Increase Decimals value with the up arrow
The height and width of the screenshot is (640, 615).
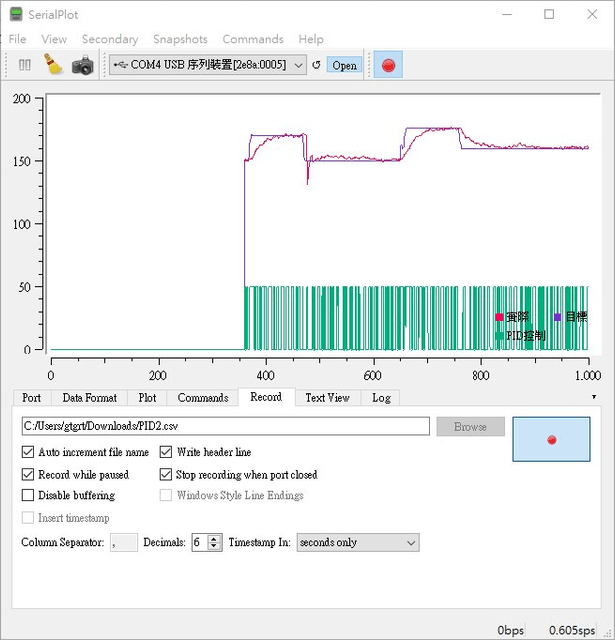[214, 538]
